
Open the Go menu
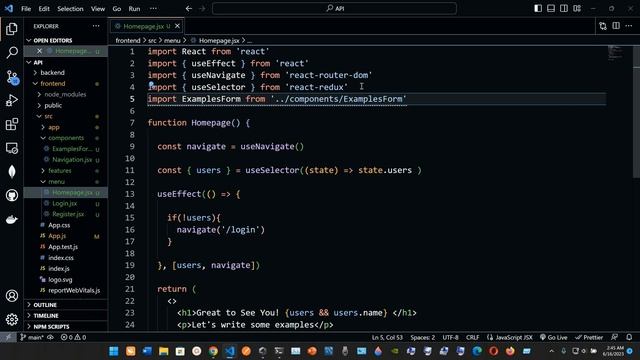pos(117,9)
